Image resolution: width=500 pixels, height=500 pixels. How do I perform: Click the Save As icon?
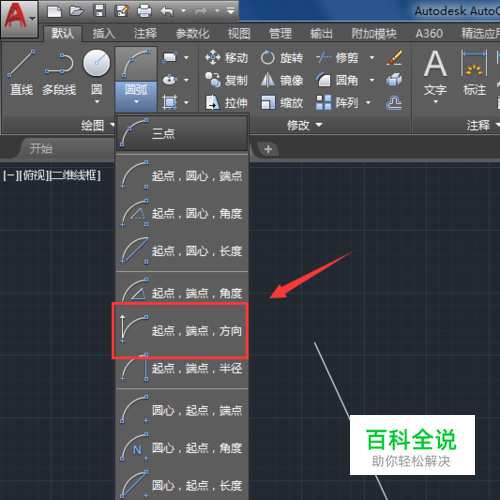pos(122,11)
